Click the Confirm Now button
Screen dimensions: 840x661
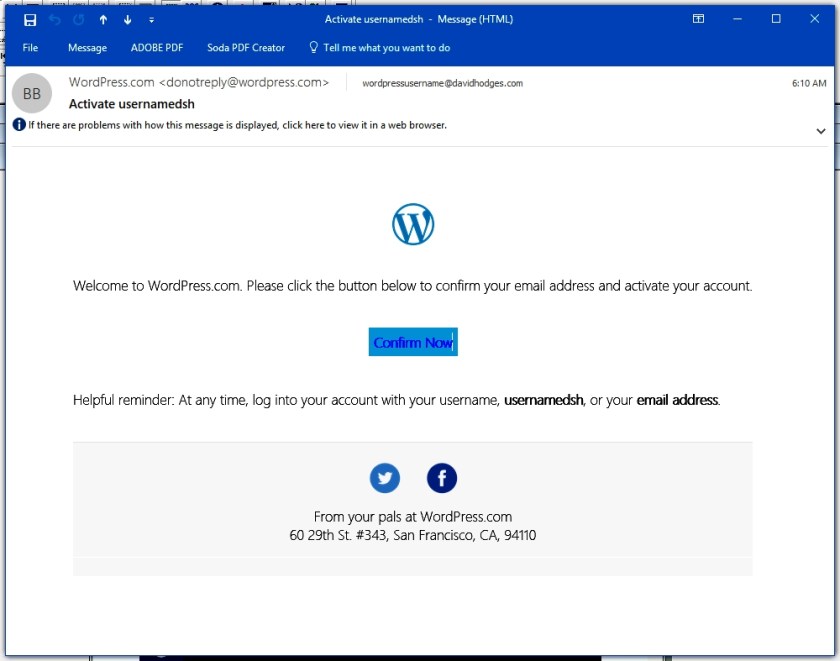pyautogui.click(x=412, y=341)
